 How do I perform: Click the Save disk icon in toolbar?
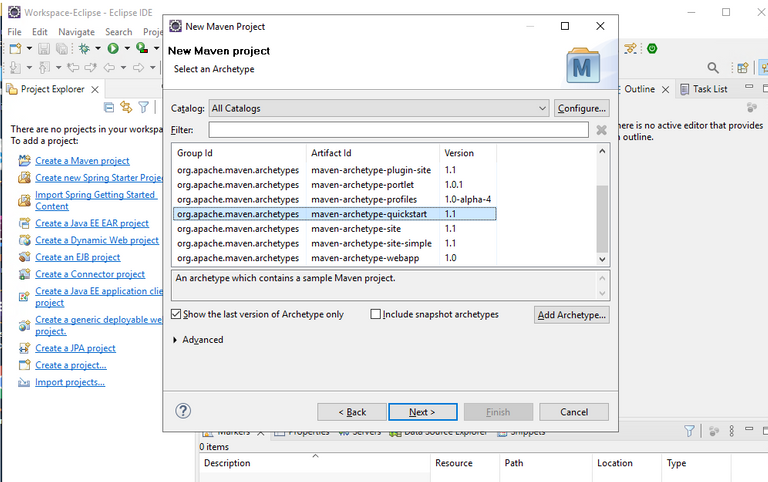[x=44, y=48]
